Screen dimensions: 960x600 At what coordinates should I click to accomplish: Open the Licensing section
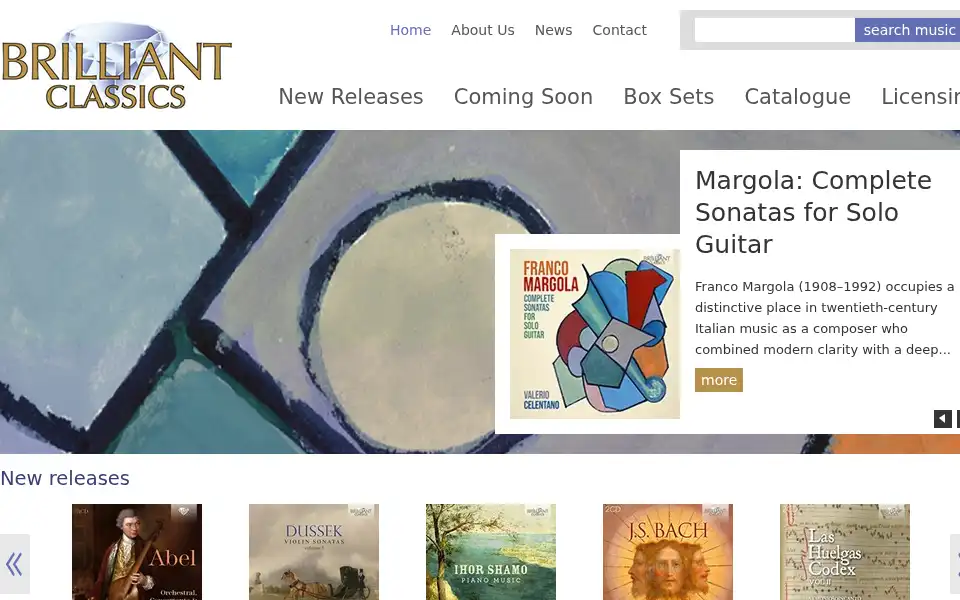(920, 97)
